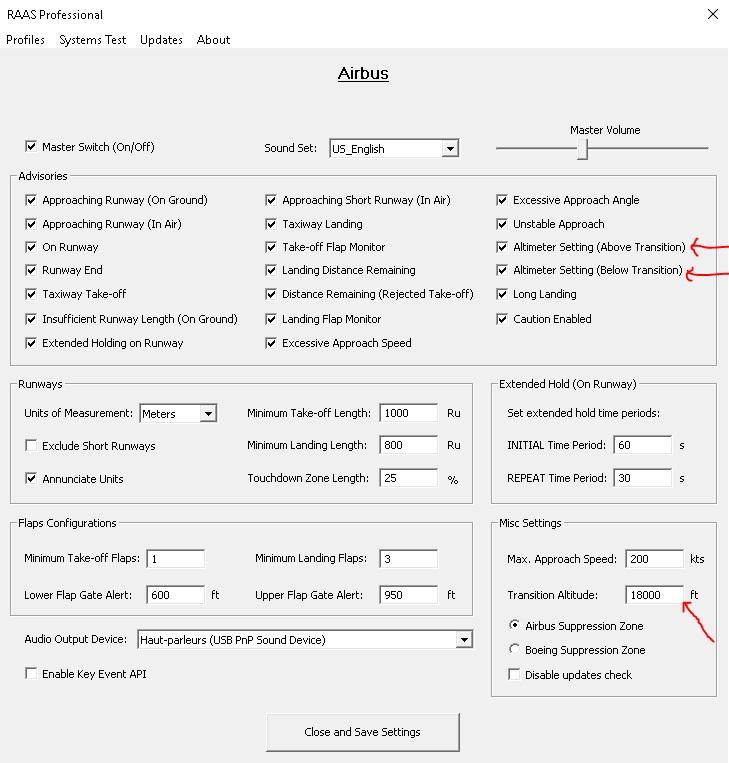The width and height of the screenshot is (729, 763).
Task: Uncheck Approaching Runway (On Ground)
Action: [31, 200]
